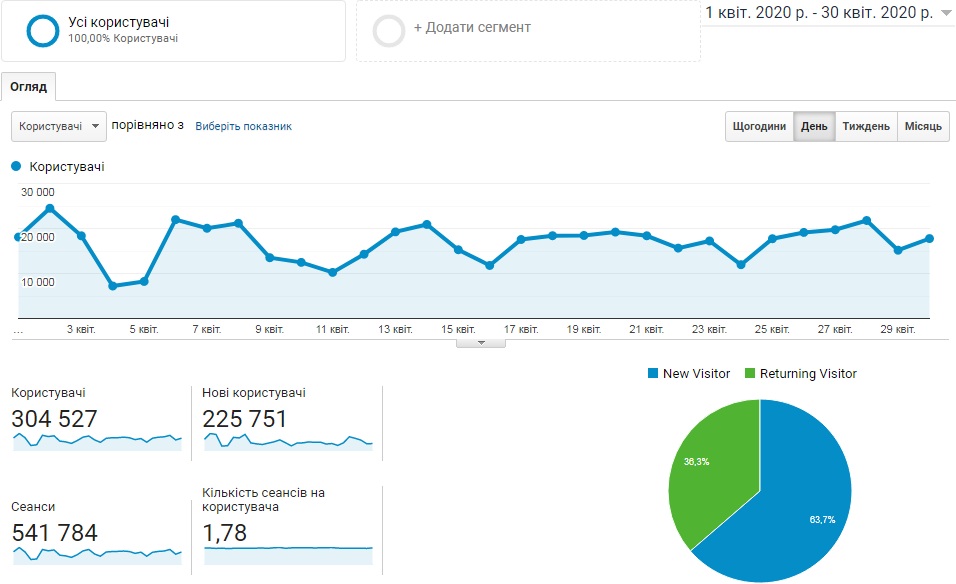This screenshot has width=956, height=584.
Task: Select the День view button
Action: coord(814,126)
